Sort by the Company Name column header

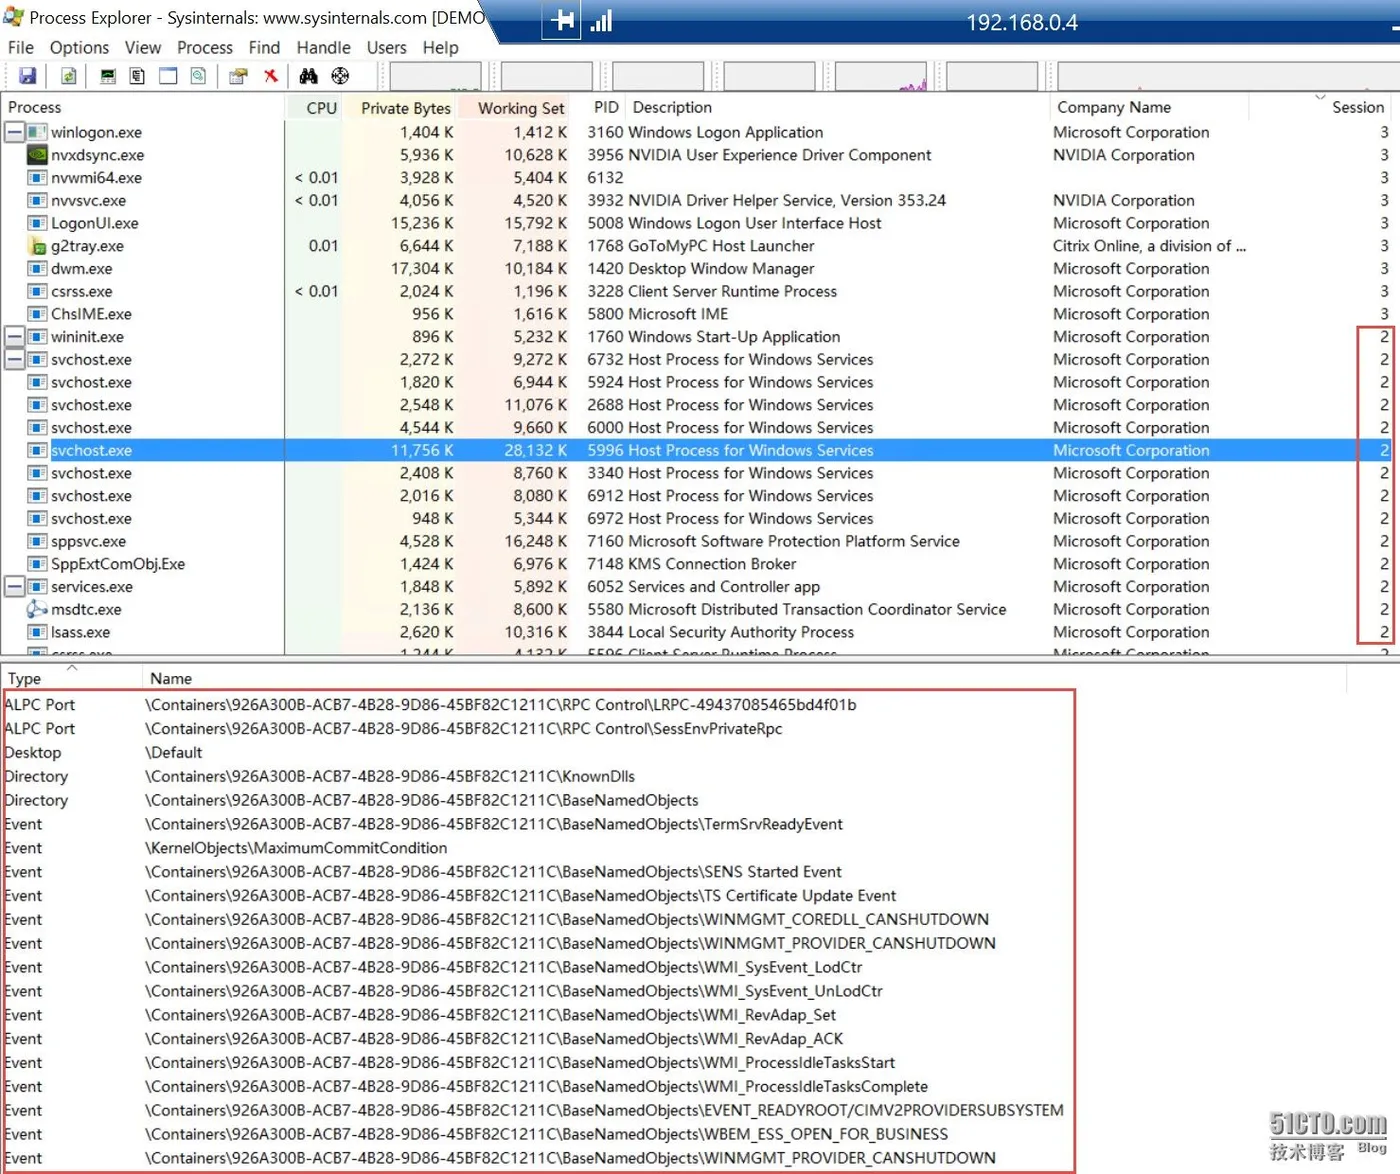click(x=1148, y=108)
